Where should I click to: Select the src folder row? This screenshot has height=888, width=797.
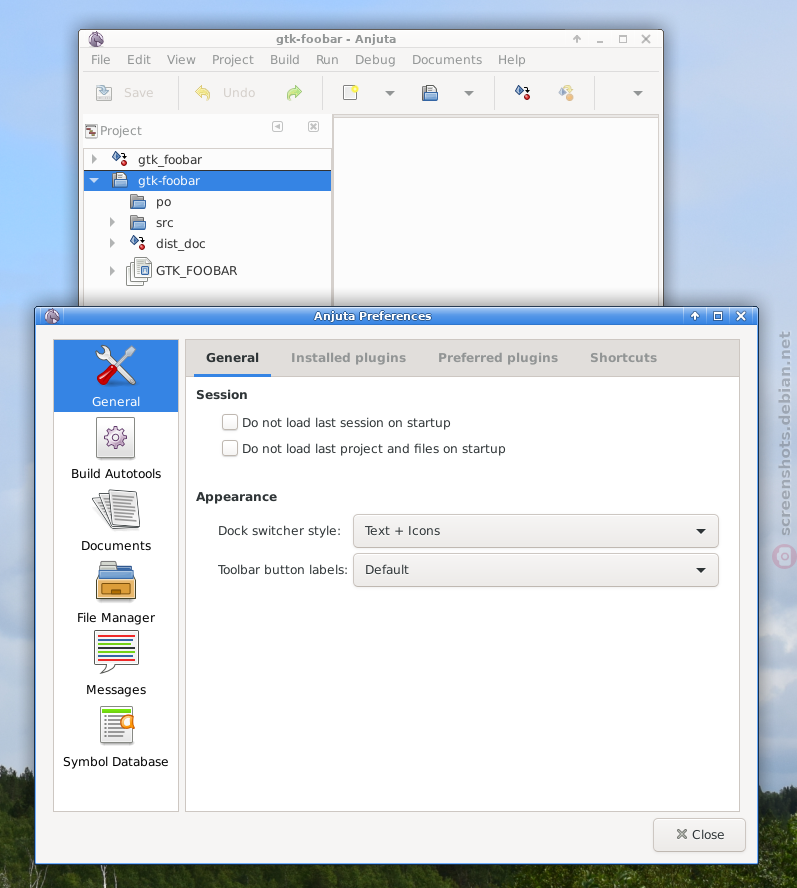[x=207, y=223]
